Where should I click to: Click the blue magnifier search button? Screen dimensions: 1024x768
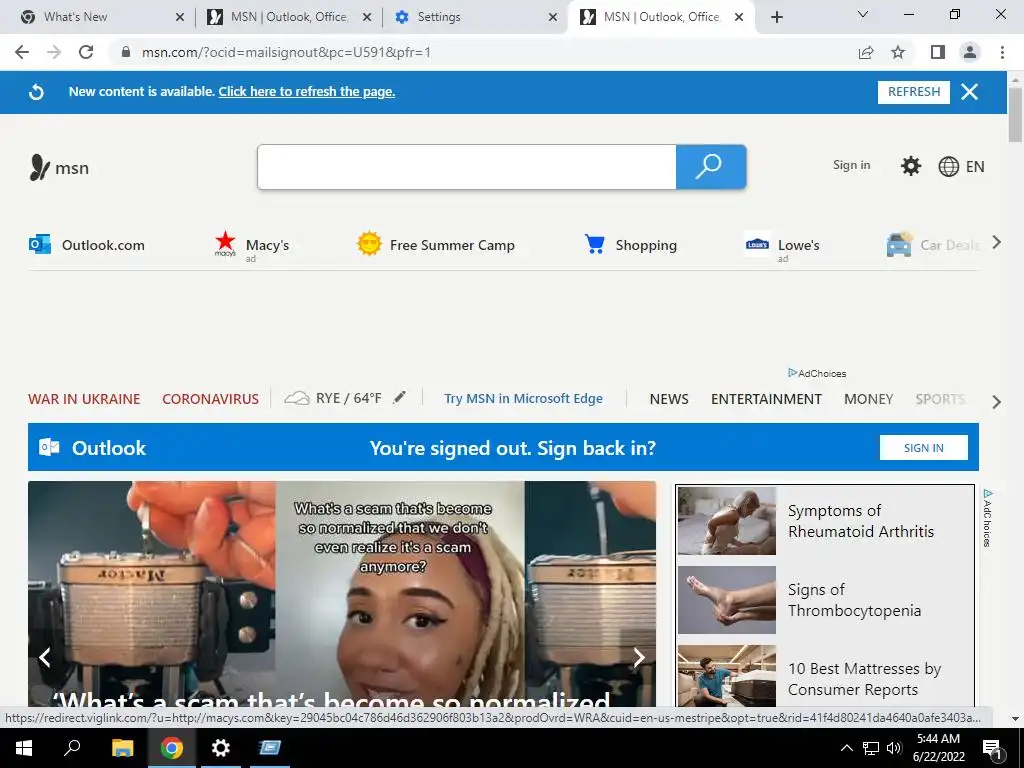click(711, 167)
